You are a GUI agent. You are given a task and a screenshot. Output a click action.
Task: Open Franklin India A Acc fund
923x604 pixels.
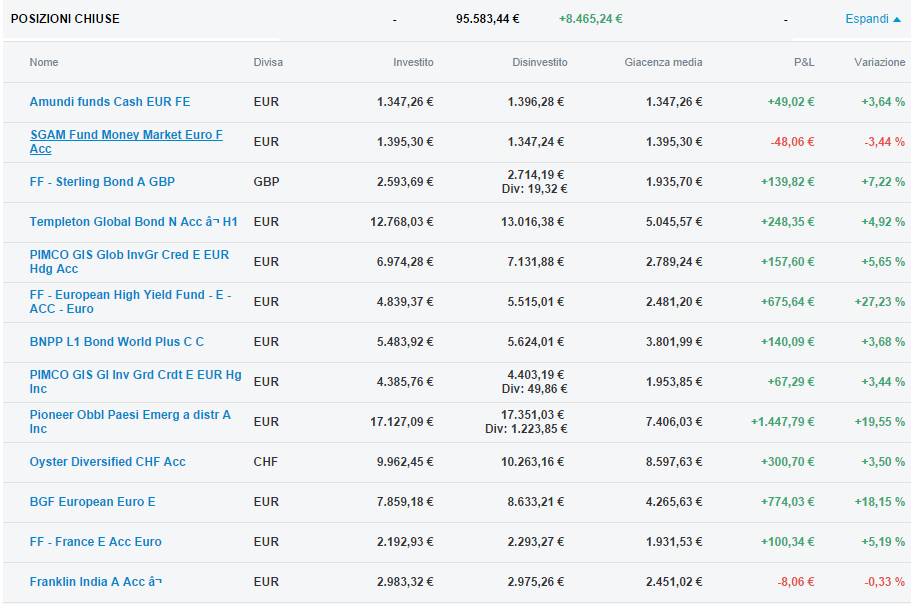96,582
